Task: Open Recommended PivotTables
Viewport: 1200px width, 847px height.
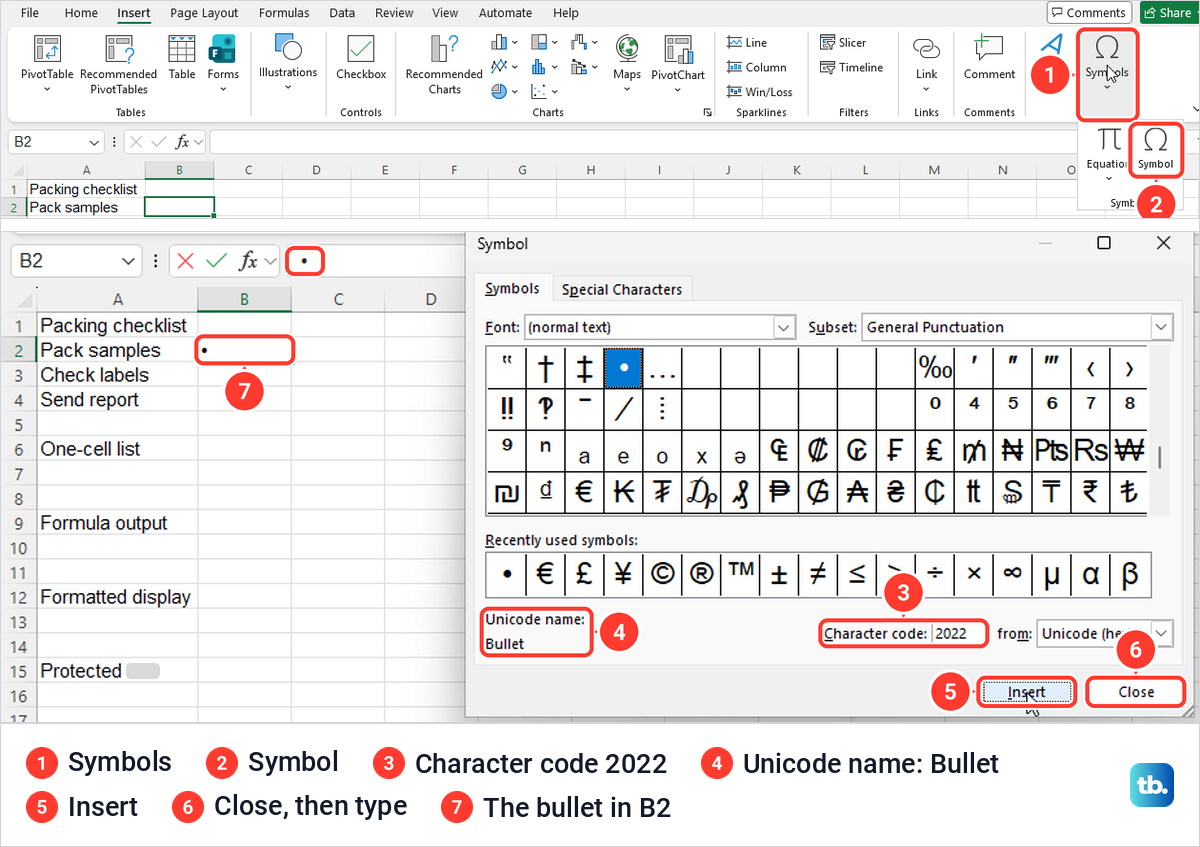Action: tap(119, 64)
